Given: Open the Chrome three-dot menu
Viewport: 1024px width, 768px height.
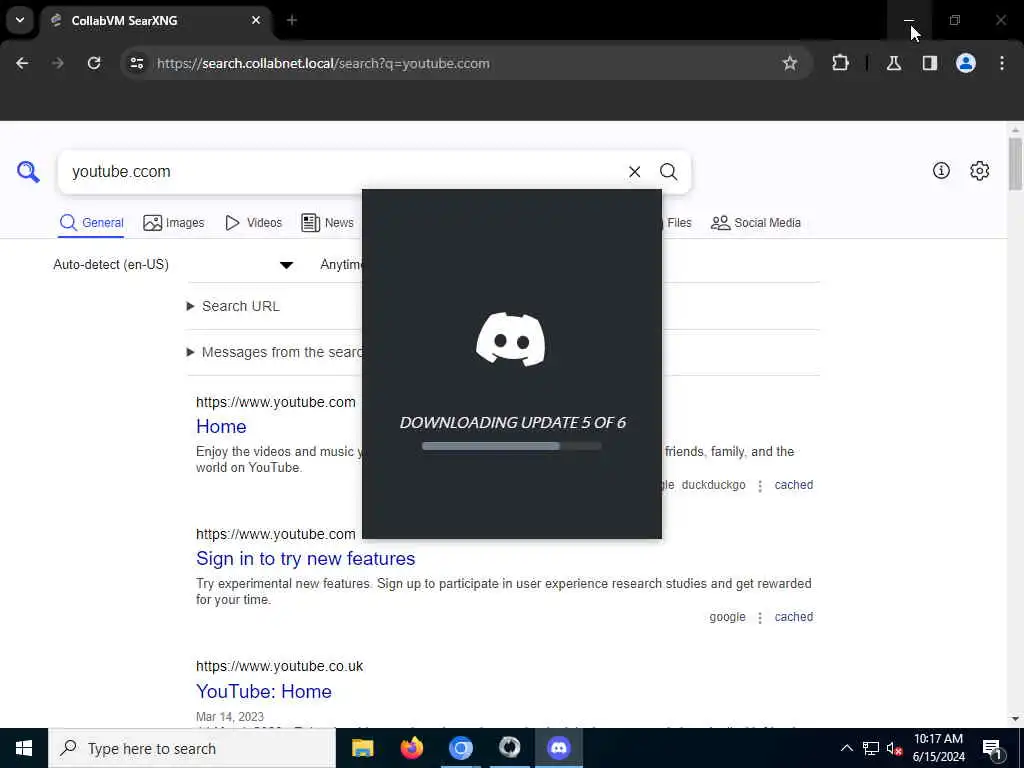Looking at the screenshot, I should coord(1002,63).
